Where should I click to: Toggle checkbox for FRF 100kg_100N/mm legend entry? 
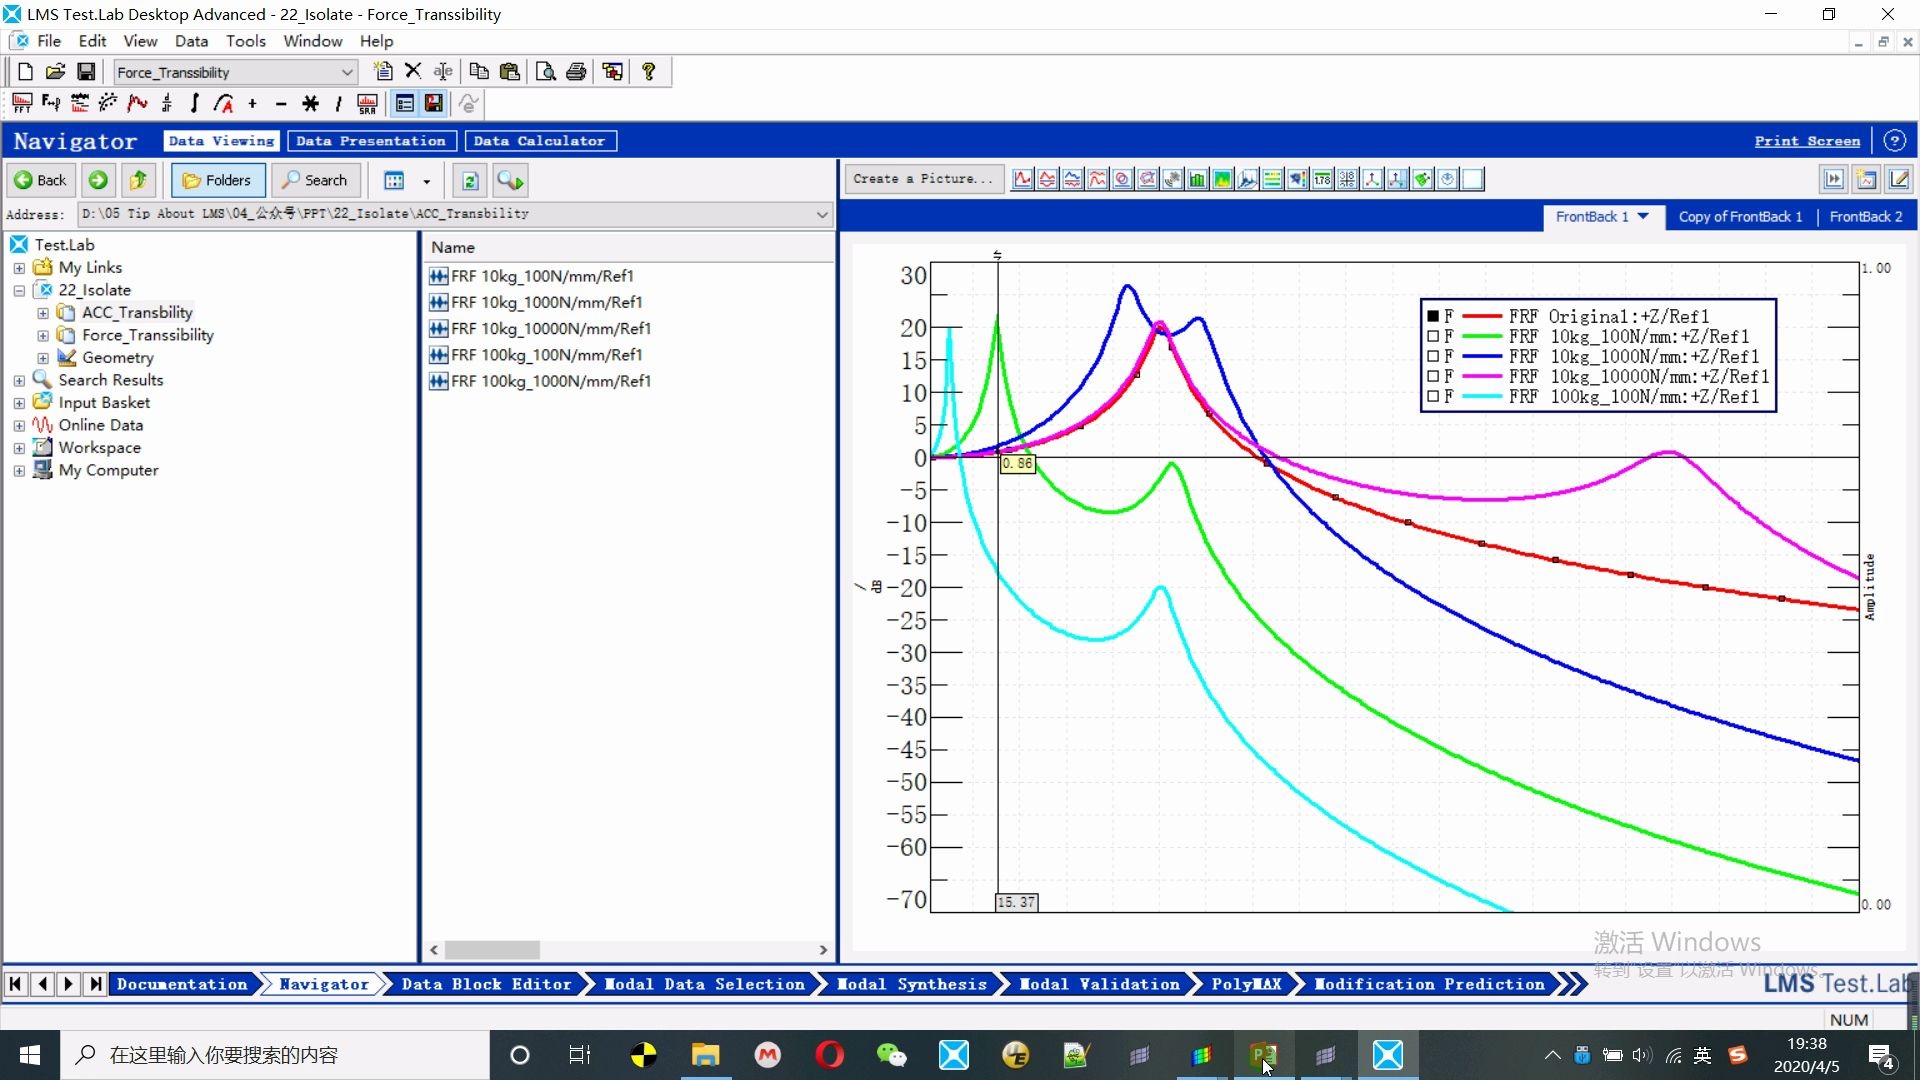[x=1433, y=396]
